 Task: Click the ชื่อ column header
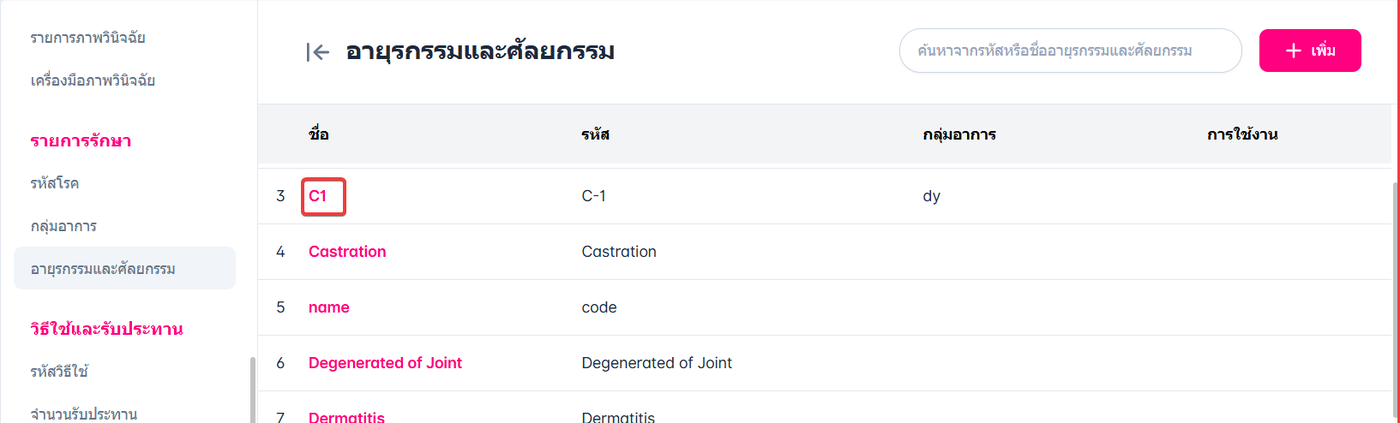point(319,134)
